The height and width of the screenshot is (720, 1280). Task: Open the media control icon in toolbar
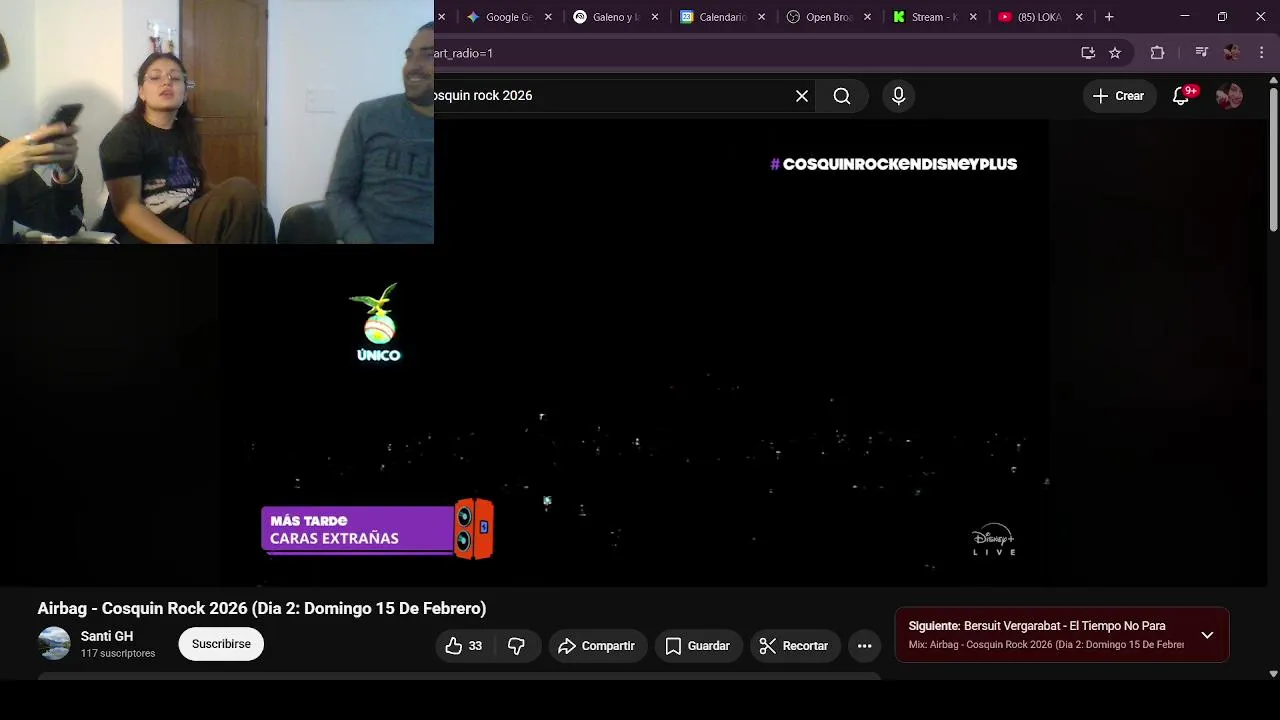click(x=1202, y=53)
